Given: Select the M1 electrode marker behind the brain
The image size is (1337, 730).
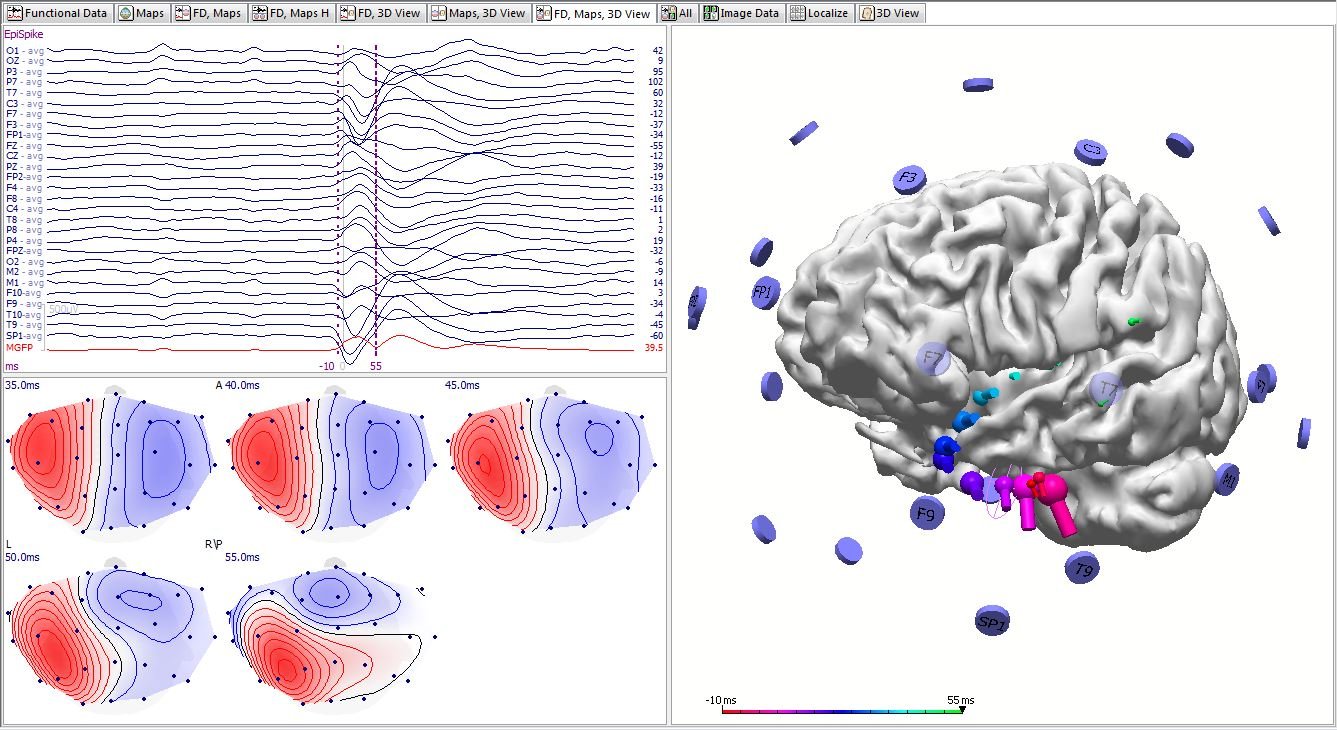Looking at the screenshot, I should click(1227, 479).
